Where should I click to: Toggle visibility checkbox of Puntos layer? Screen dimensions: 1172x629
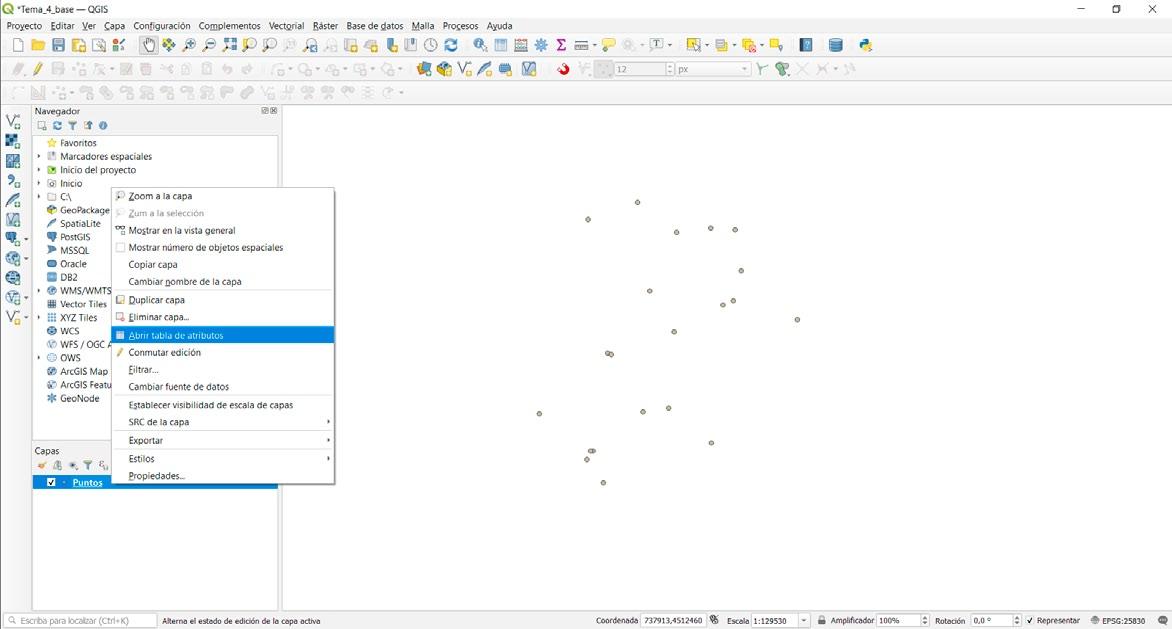51,483
